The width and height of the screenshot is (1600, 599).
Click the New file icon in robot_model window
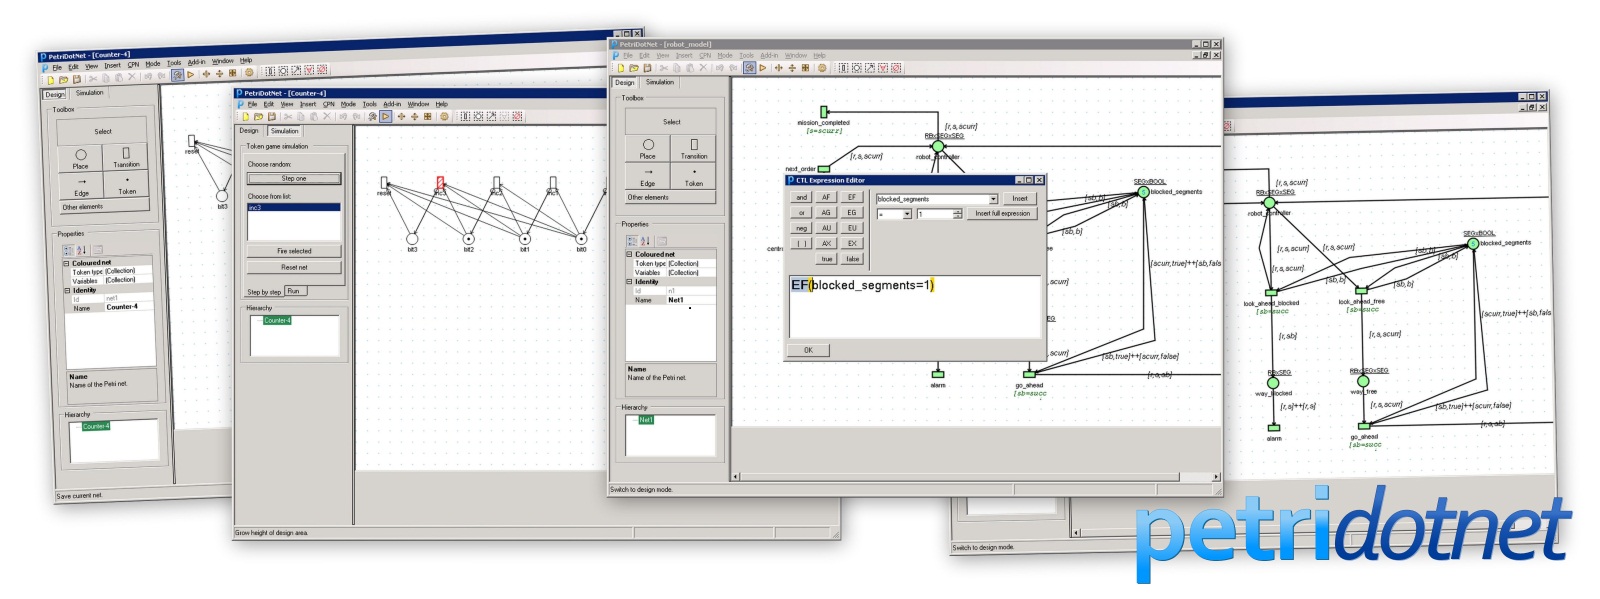[620, 68]
